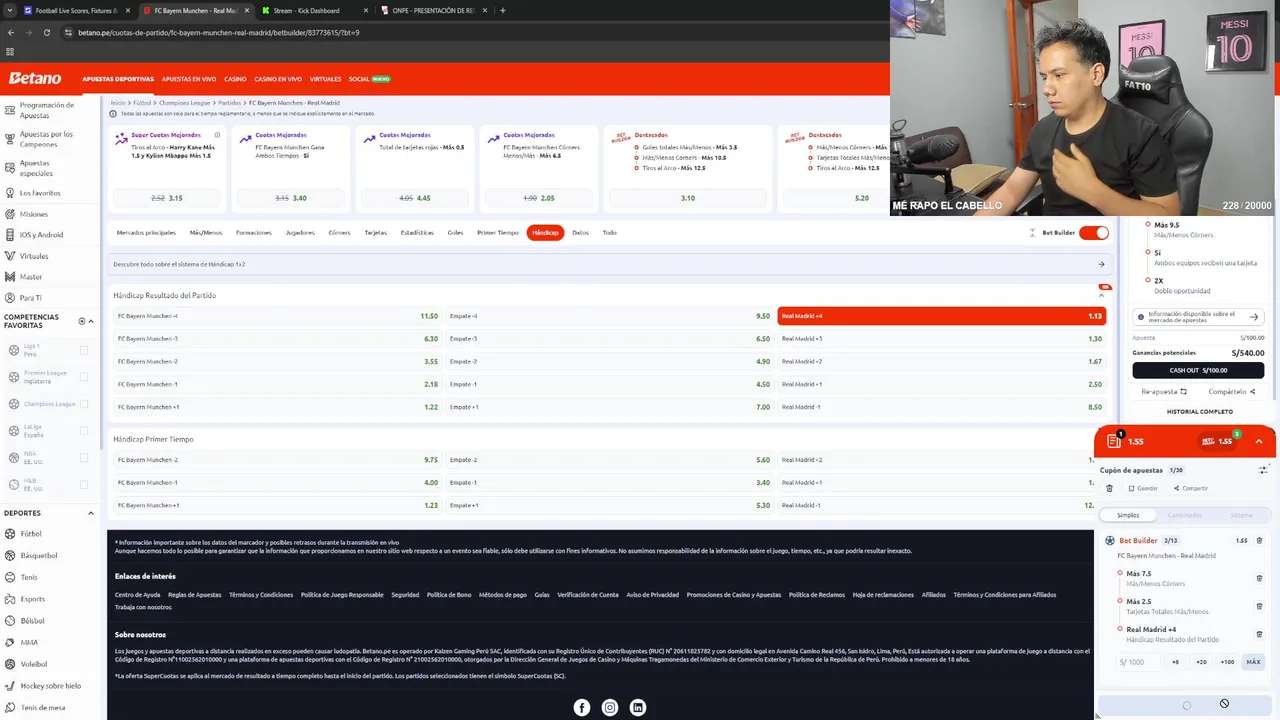
Task: Check the Champions League favorite checkbox
Action: pyautogui.click(x=84, y=404)
